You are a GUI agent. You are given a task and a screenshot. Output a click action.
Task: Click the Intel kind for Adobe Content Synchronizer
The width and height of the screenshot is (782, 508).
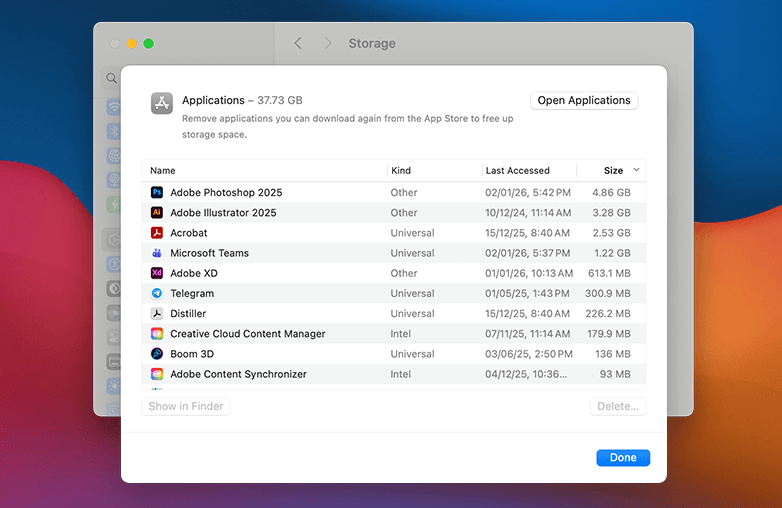tap(400, 374)
